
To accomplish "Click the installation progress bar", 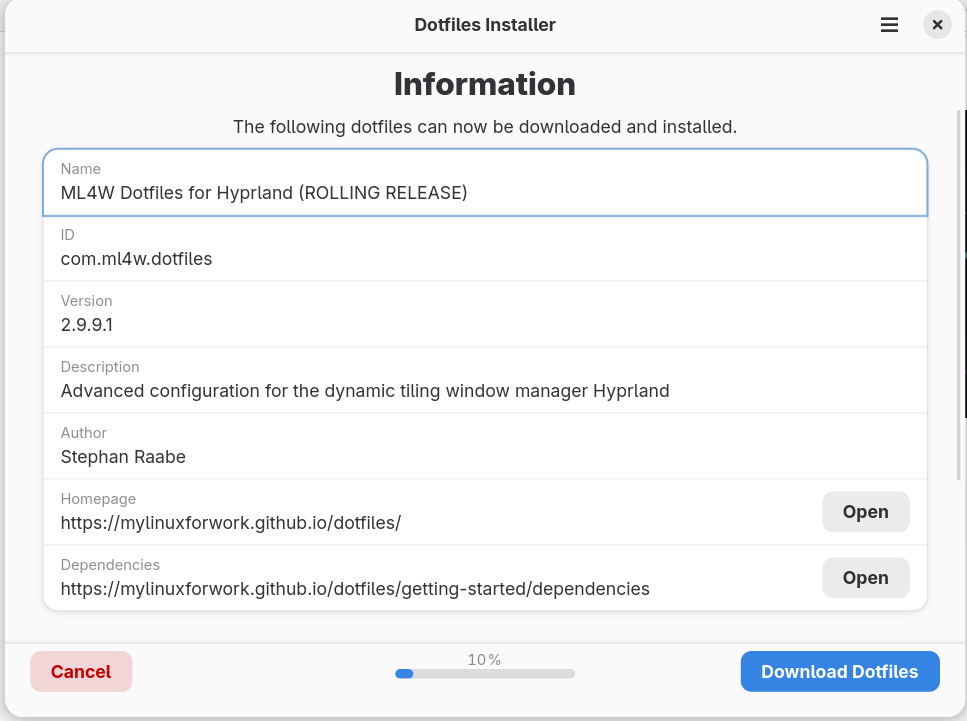I will [x=485, y=674].
